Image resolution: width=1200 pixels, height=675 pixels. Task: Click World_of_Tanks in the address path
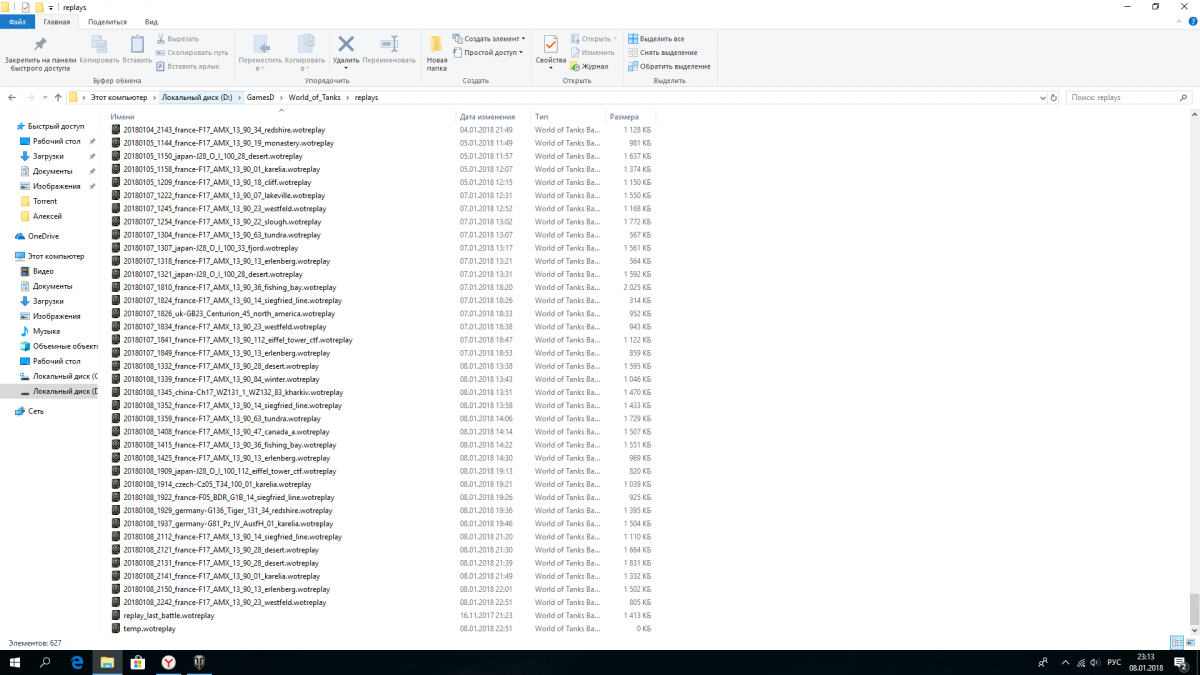pos(314,98)
